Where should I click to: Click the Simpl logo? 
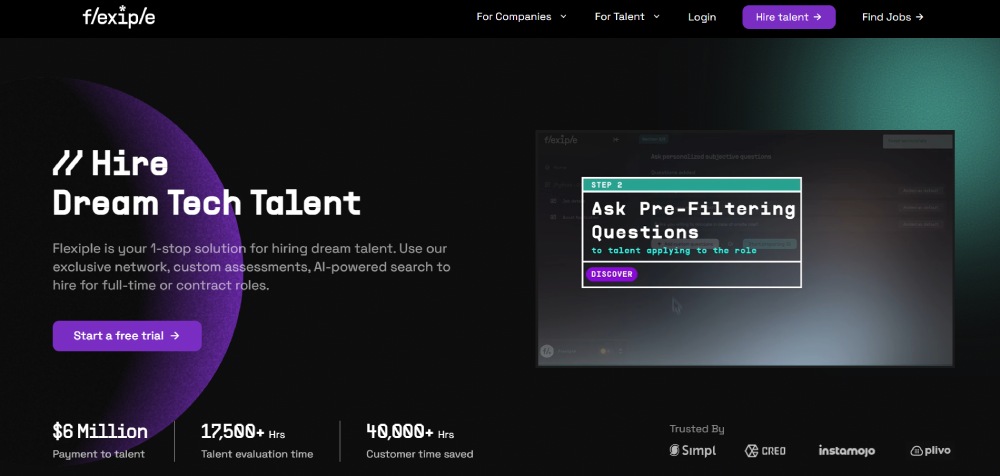coord(693,450)
